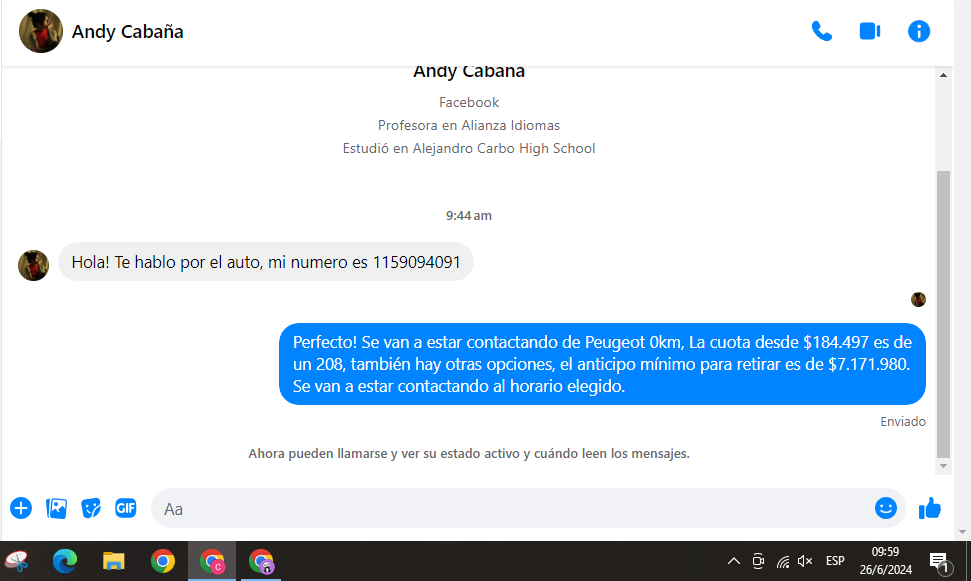Viewport: 971px width, 581px height.
Task: Click the small seen-receipt avatar
Action: [x=918, y=300]
